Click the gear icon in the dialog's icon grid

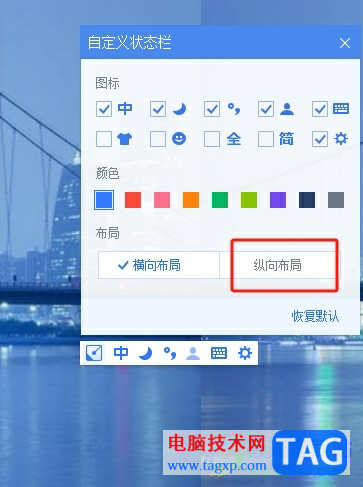tap(341, 138)
